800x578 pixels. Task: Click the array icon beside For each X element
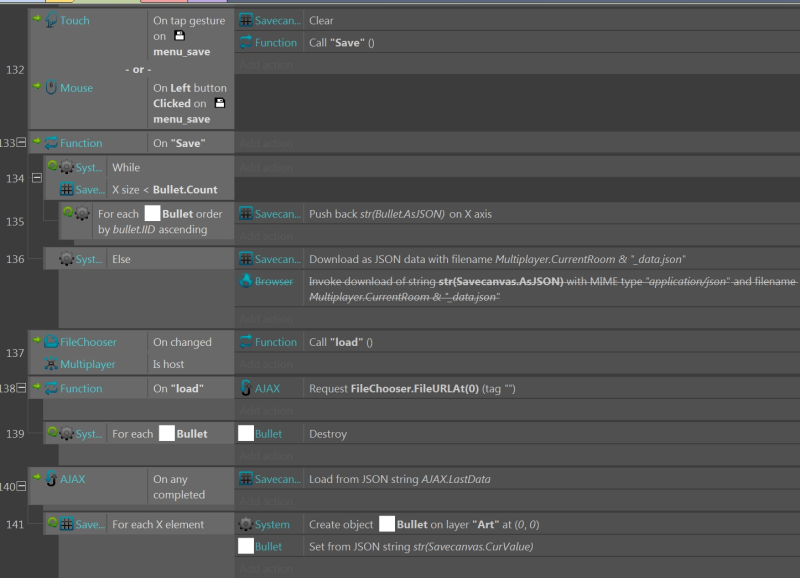point(67,524)
